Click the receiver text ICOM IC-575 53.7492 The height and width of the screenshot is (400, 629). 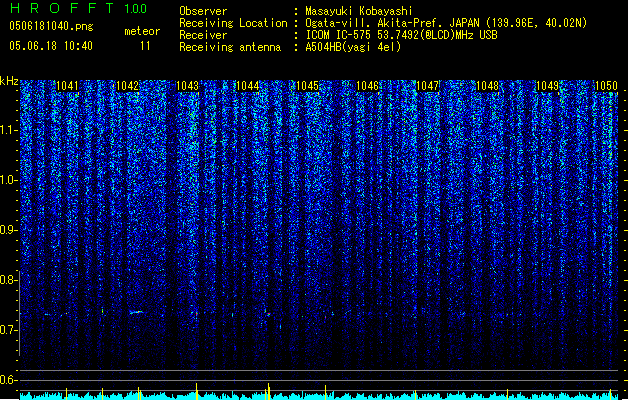[402, 35]
